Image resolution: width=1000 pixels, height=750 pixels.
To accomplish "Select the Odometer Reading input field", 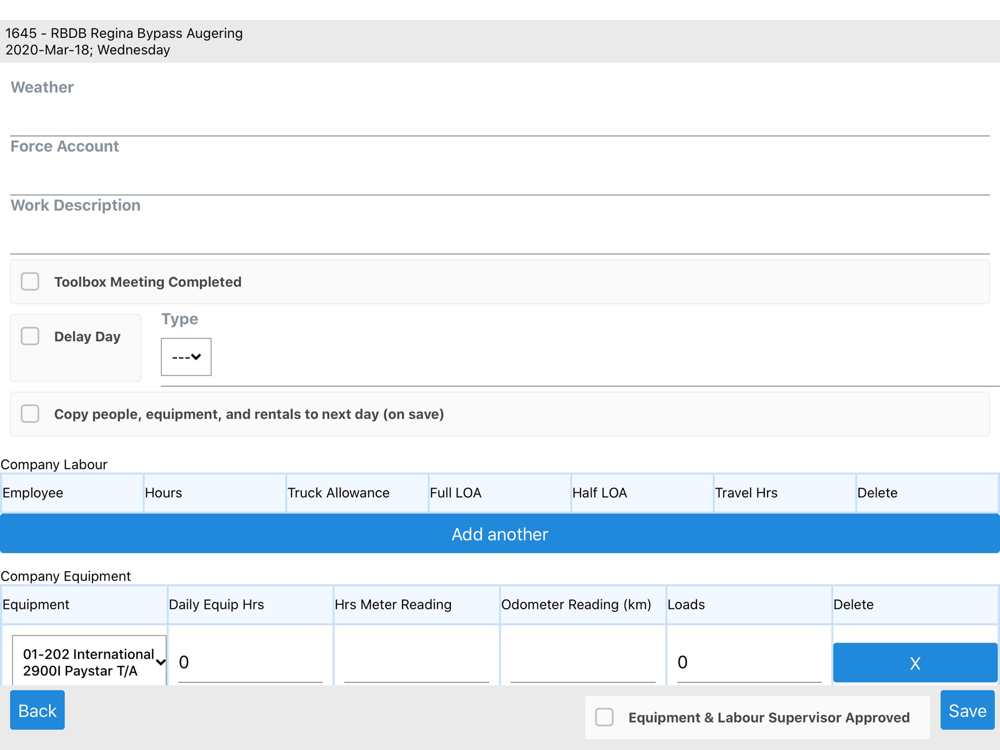I will (x=582, y=662).
